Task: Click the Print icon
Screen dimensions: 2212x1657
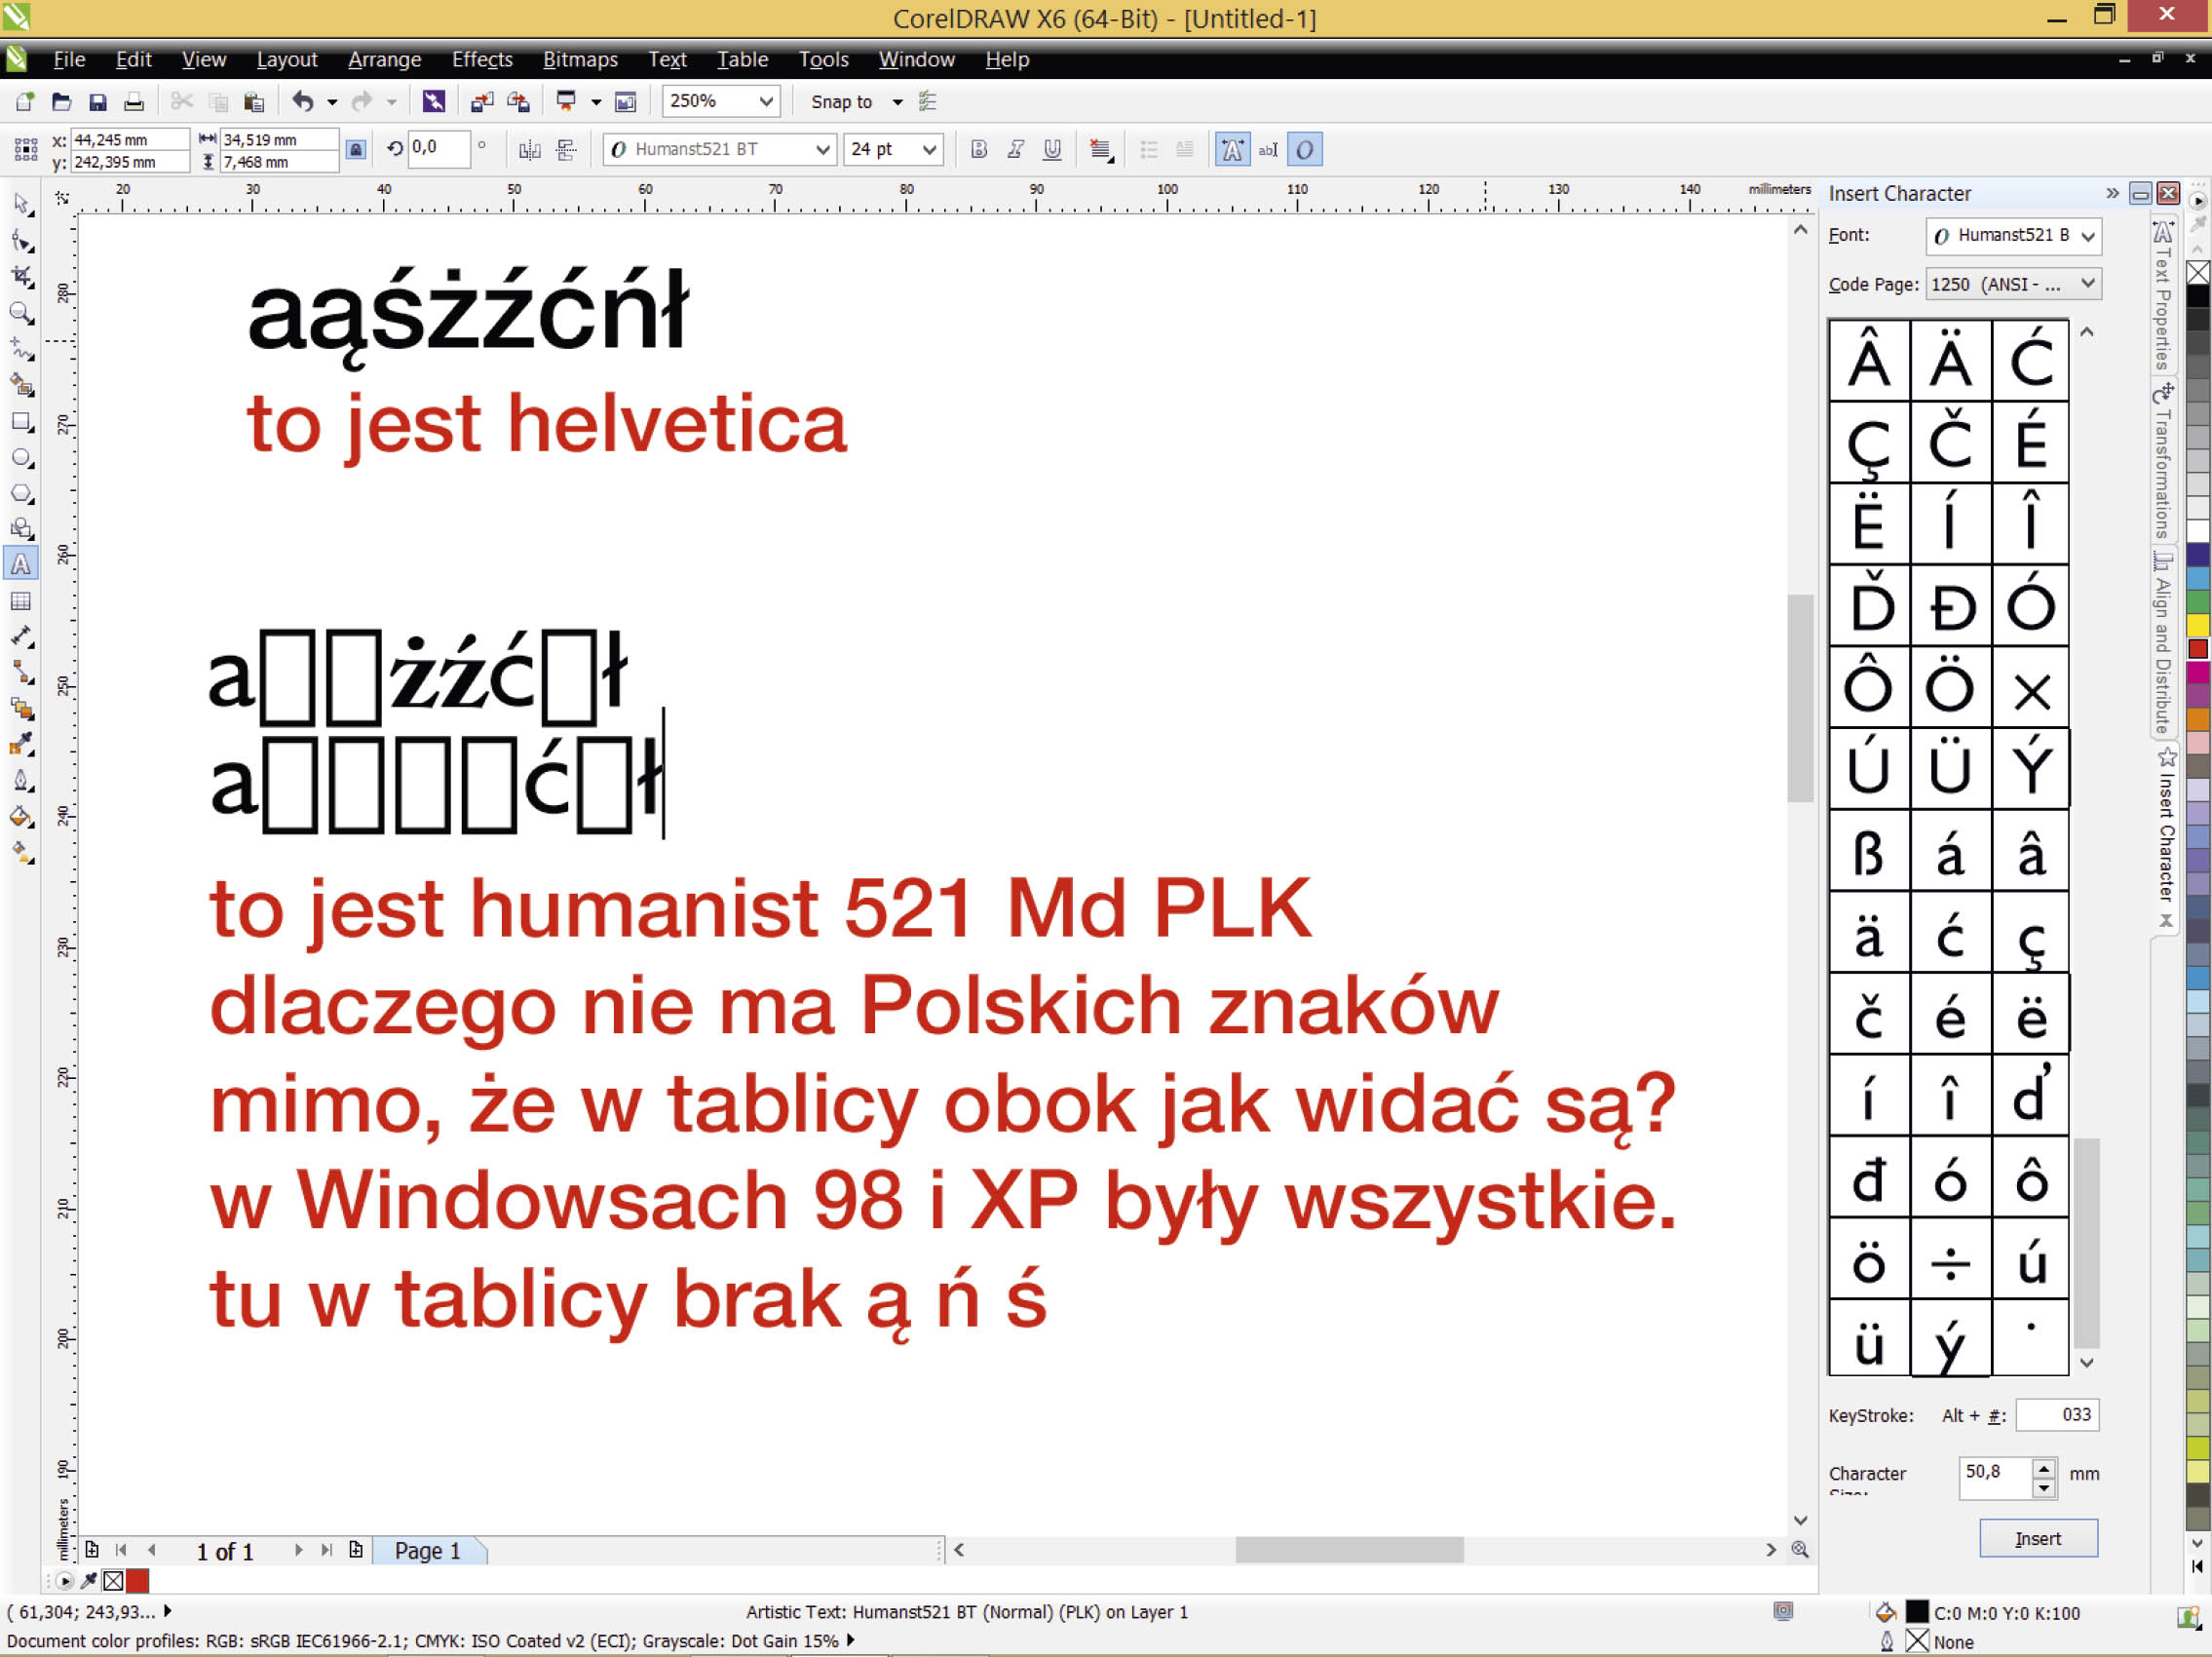Action: pos(133,102)
